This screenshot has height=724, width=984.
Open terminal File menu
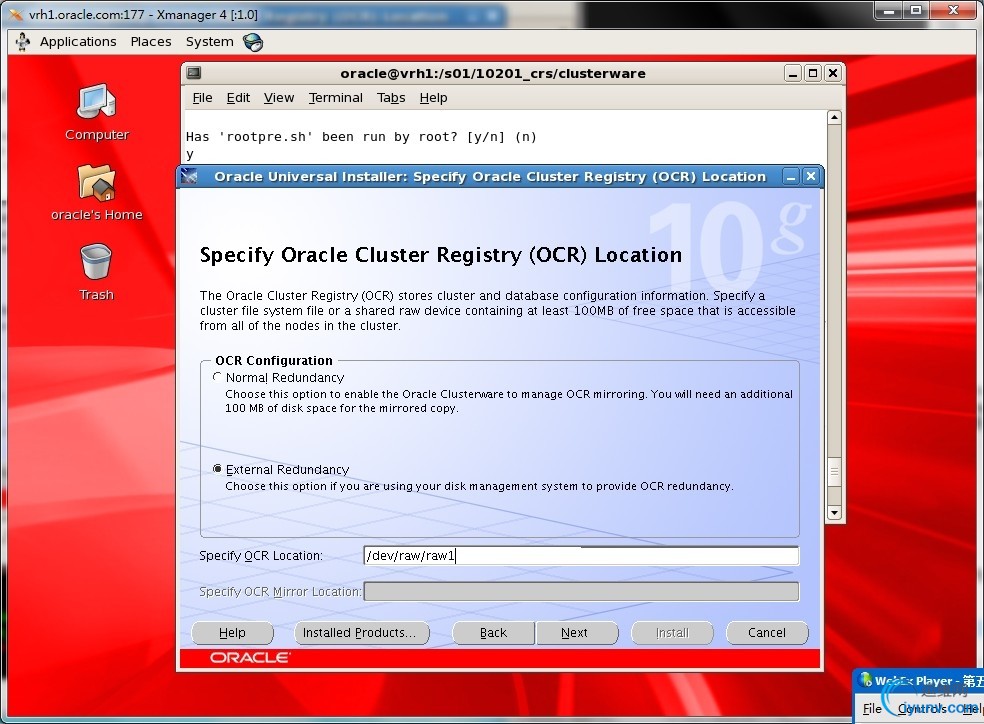click(202, 98)
